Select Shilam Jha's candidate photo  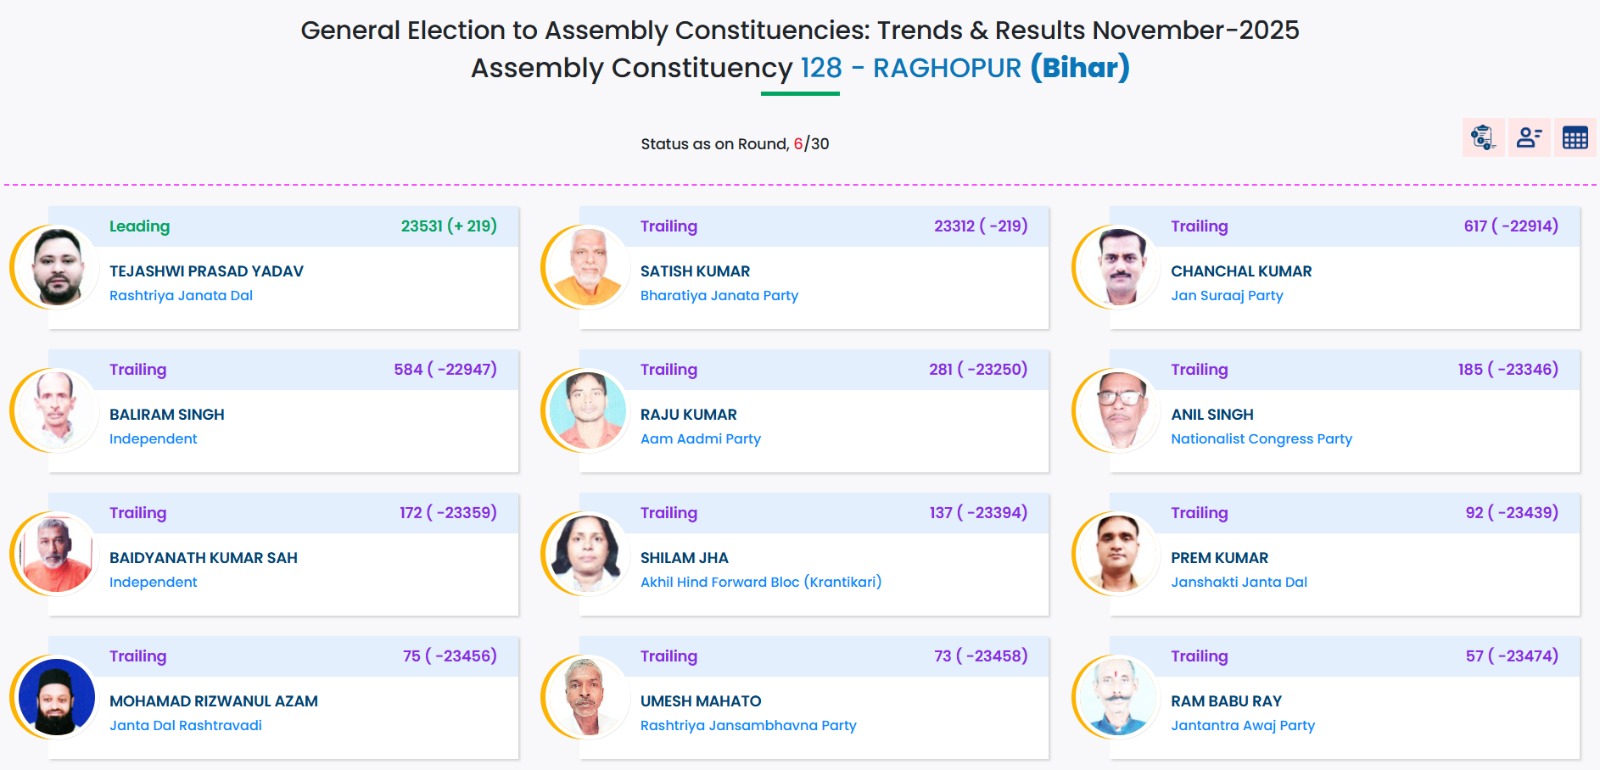point(587,553)
